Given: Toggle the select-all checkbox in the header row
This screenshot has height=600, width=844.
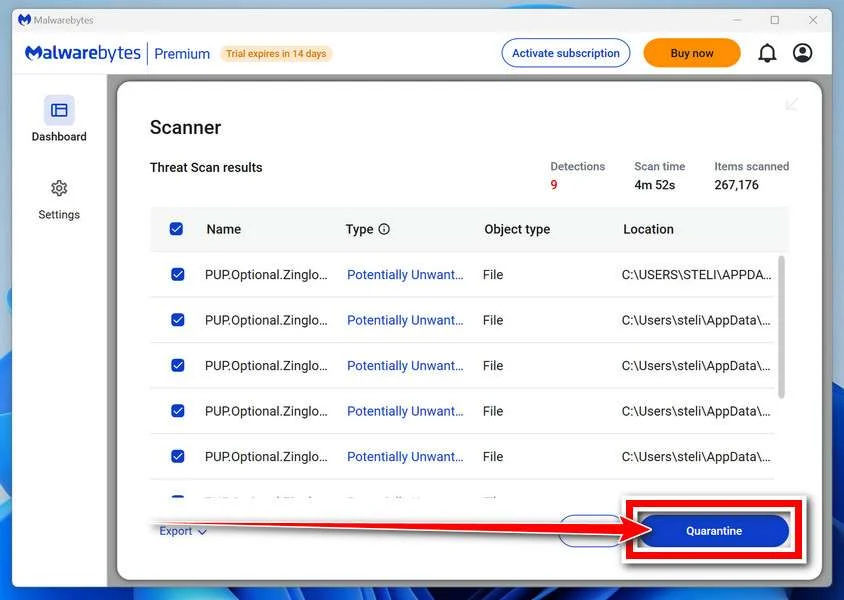Looking at the screenshot, I should 176,229.
